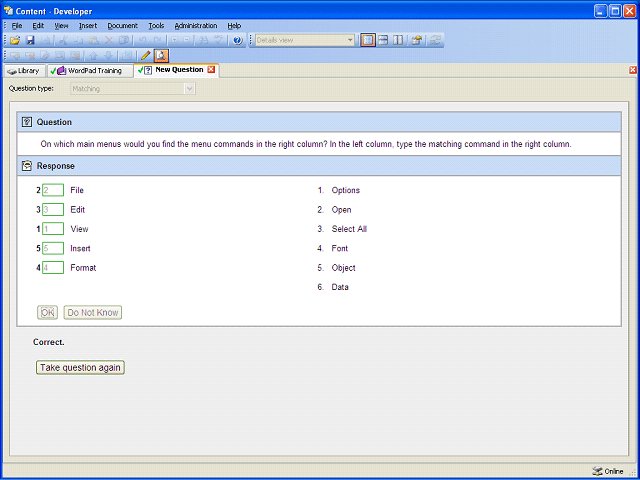Open the Help menu
The width and height of the screenshot is (640, 480).
(x=234, y=26)
